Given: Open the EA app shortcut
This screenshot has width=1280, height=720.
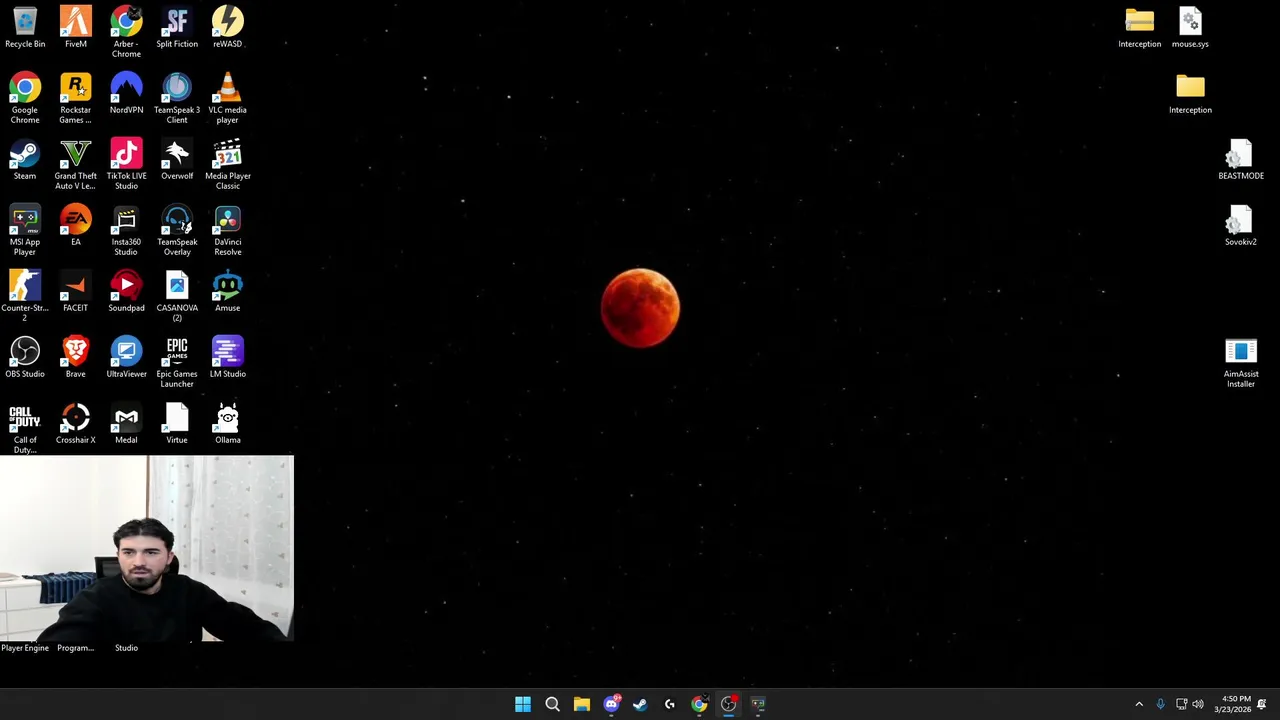Looking at the screenshot, I should [75, 225].
